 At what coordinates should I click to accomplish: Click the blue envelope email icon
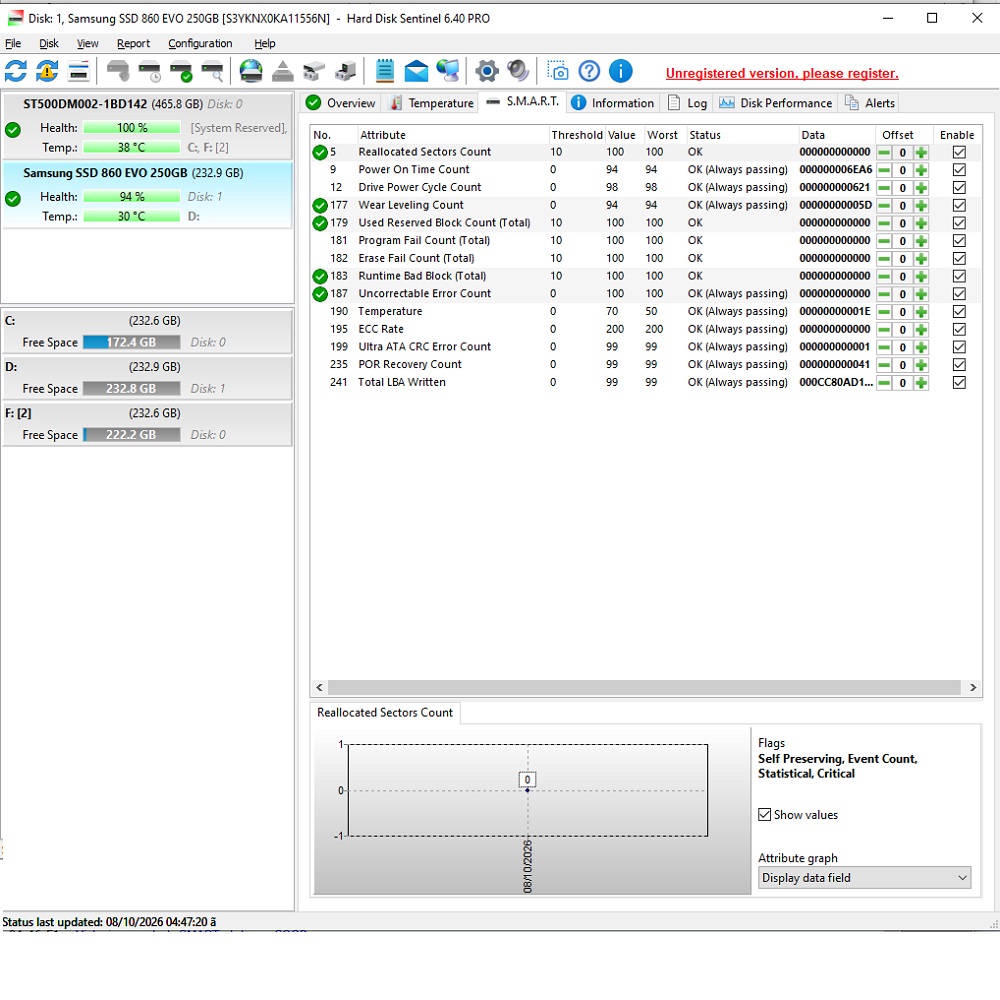tap(416, 71)
